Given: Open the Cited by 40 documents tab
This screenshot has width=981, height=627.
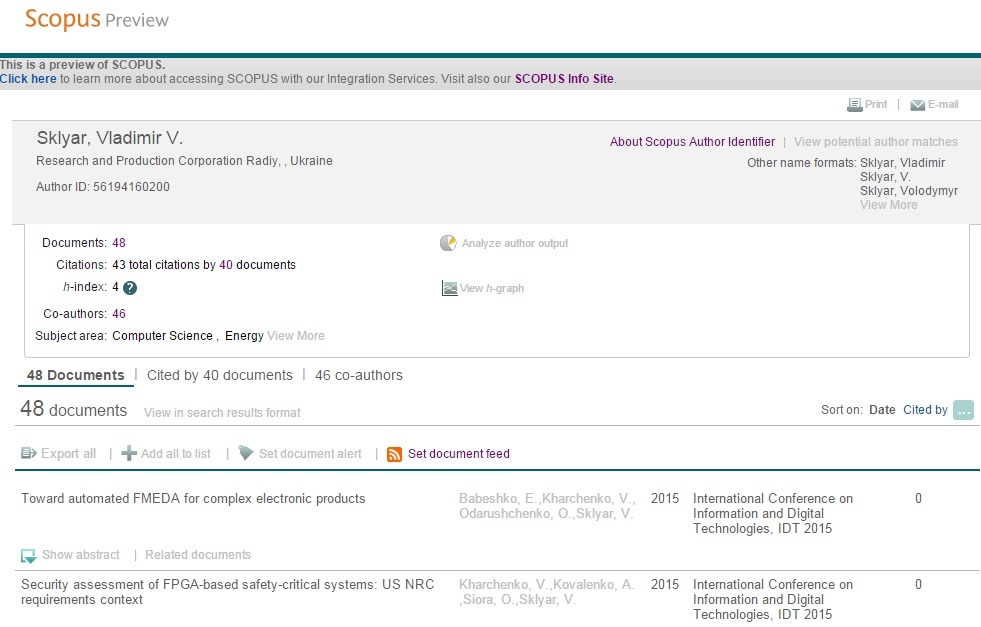Looking at the screenshot, I should [x=220, y=375].
